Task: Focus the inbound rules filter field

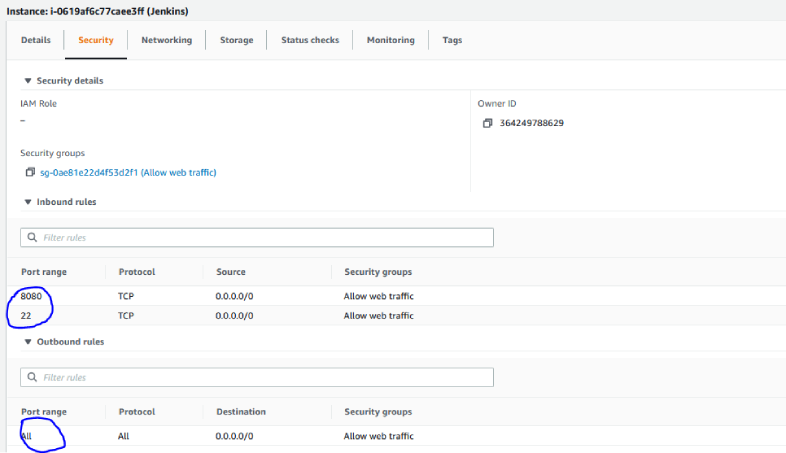Action: point(257,238)
